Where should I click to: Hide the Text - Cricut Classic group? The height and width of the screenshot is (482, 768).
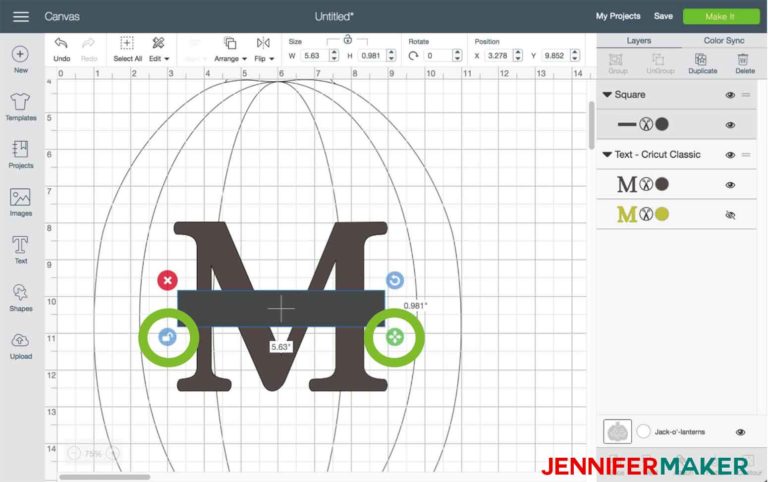(x=730, y=155)
